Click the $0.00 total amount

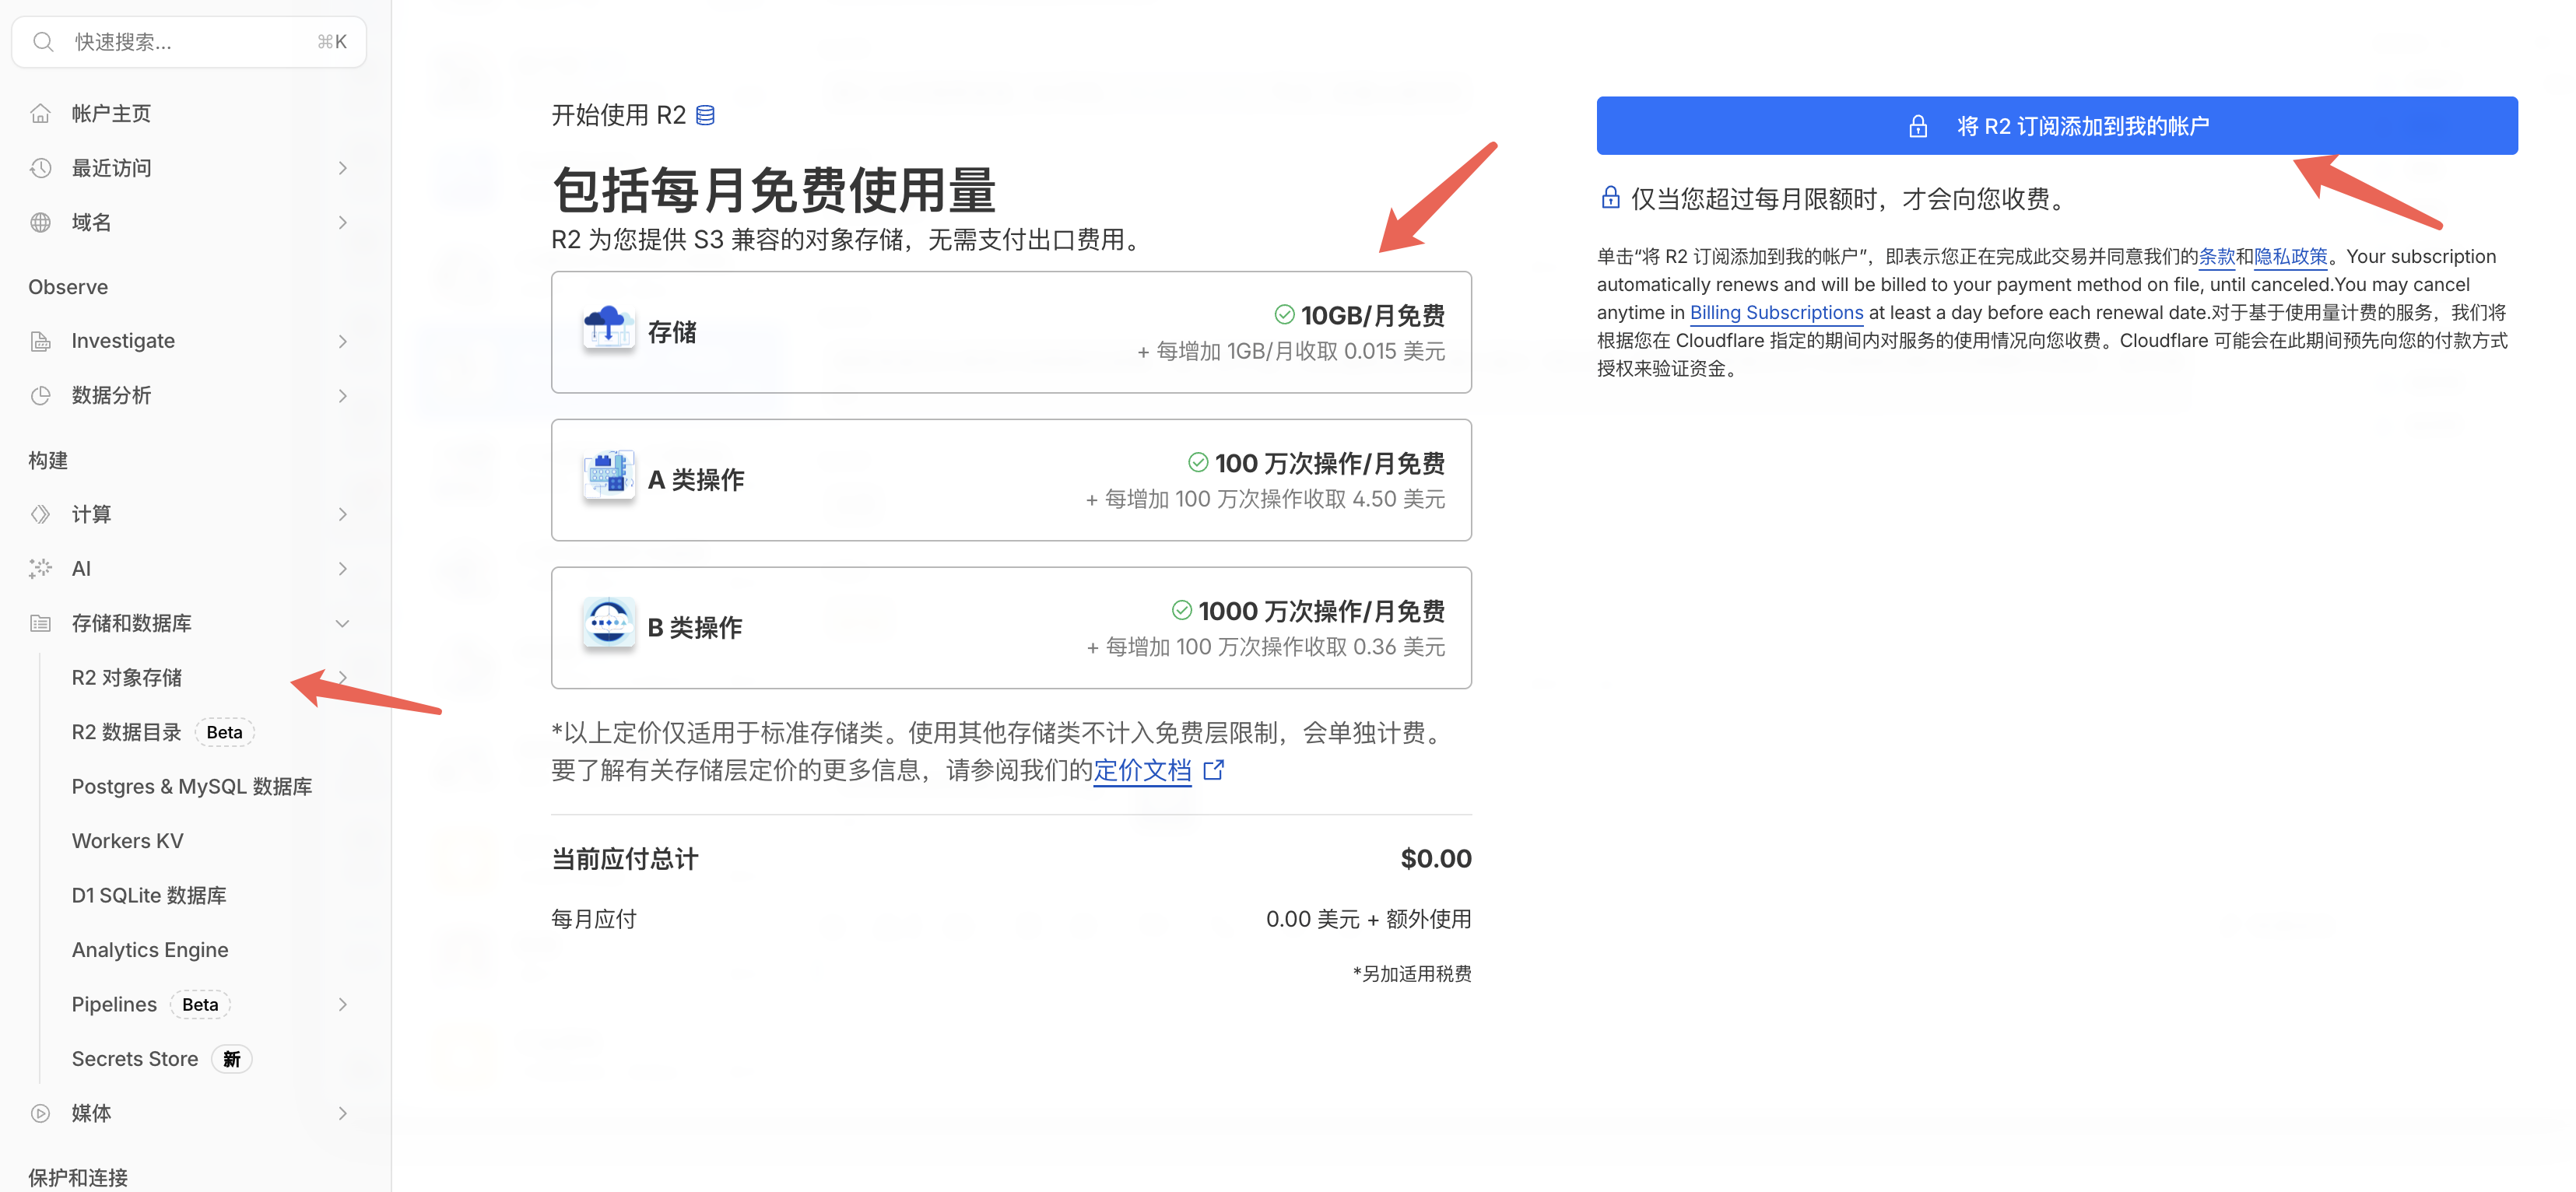tap(1436, 858)
